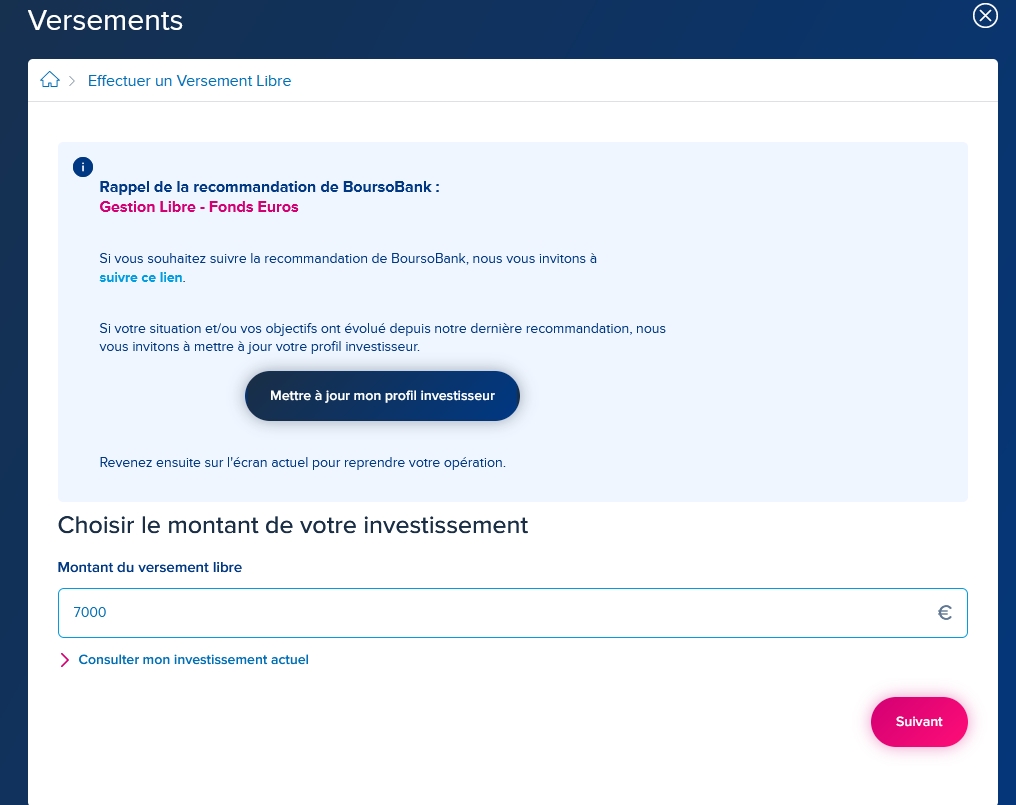The height and width of the screenshot is (805, 1016).
Task: Click the euro symbol in the amount field
Action: click(x=944, y=613)
